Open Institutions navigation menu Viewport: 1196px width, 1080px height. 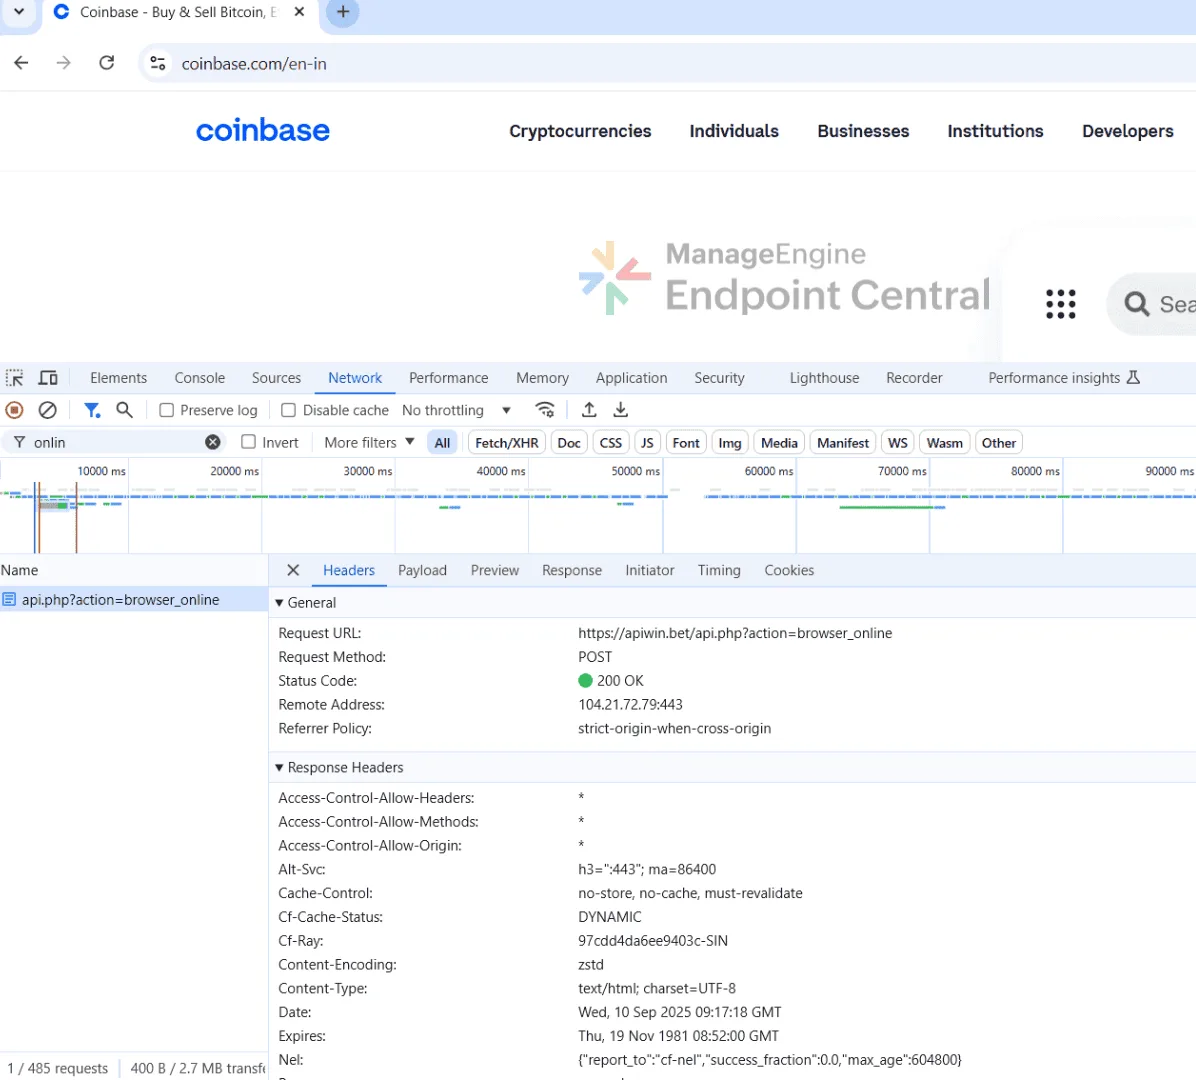[x=995, y=131]
